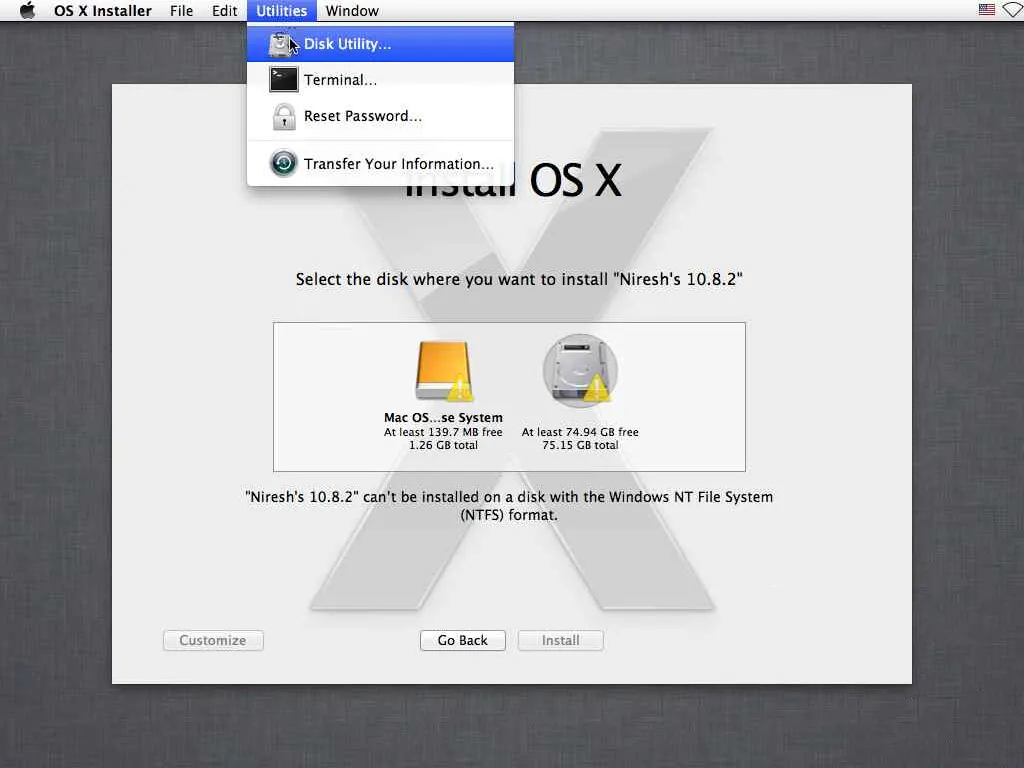Click the Transfer Your Information icon

click(x=283, y=163)
